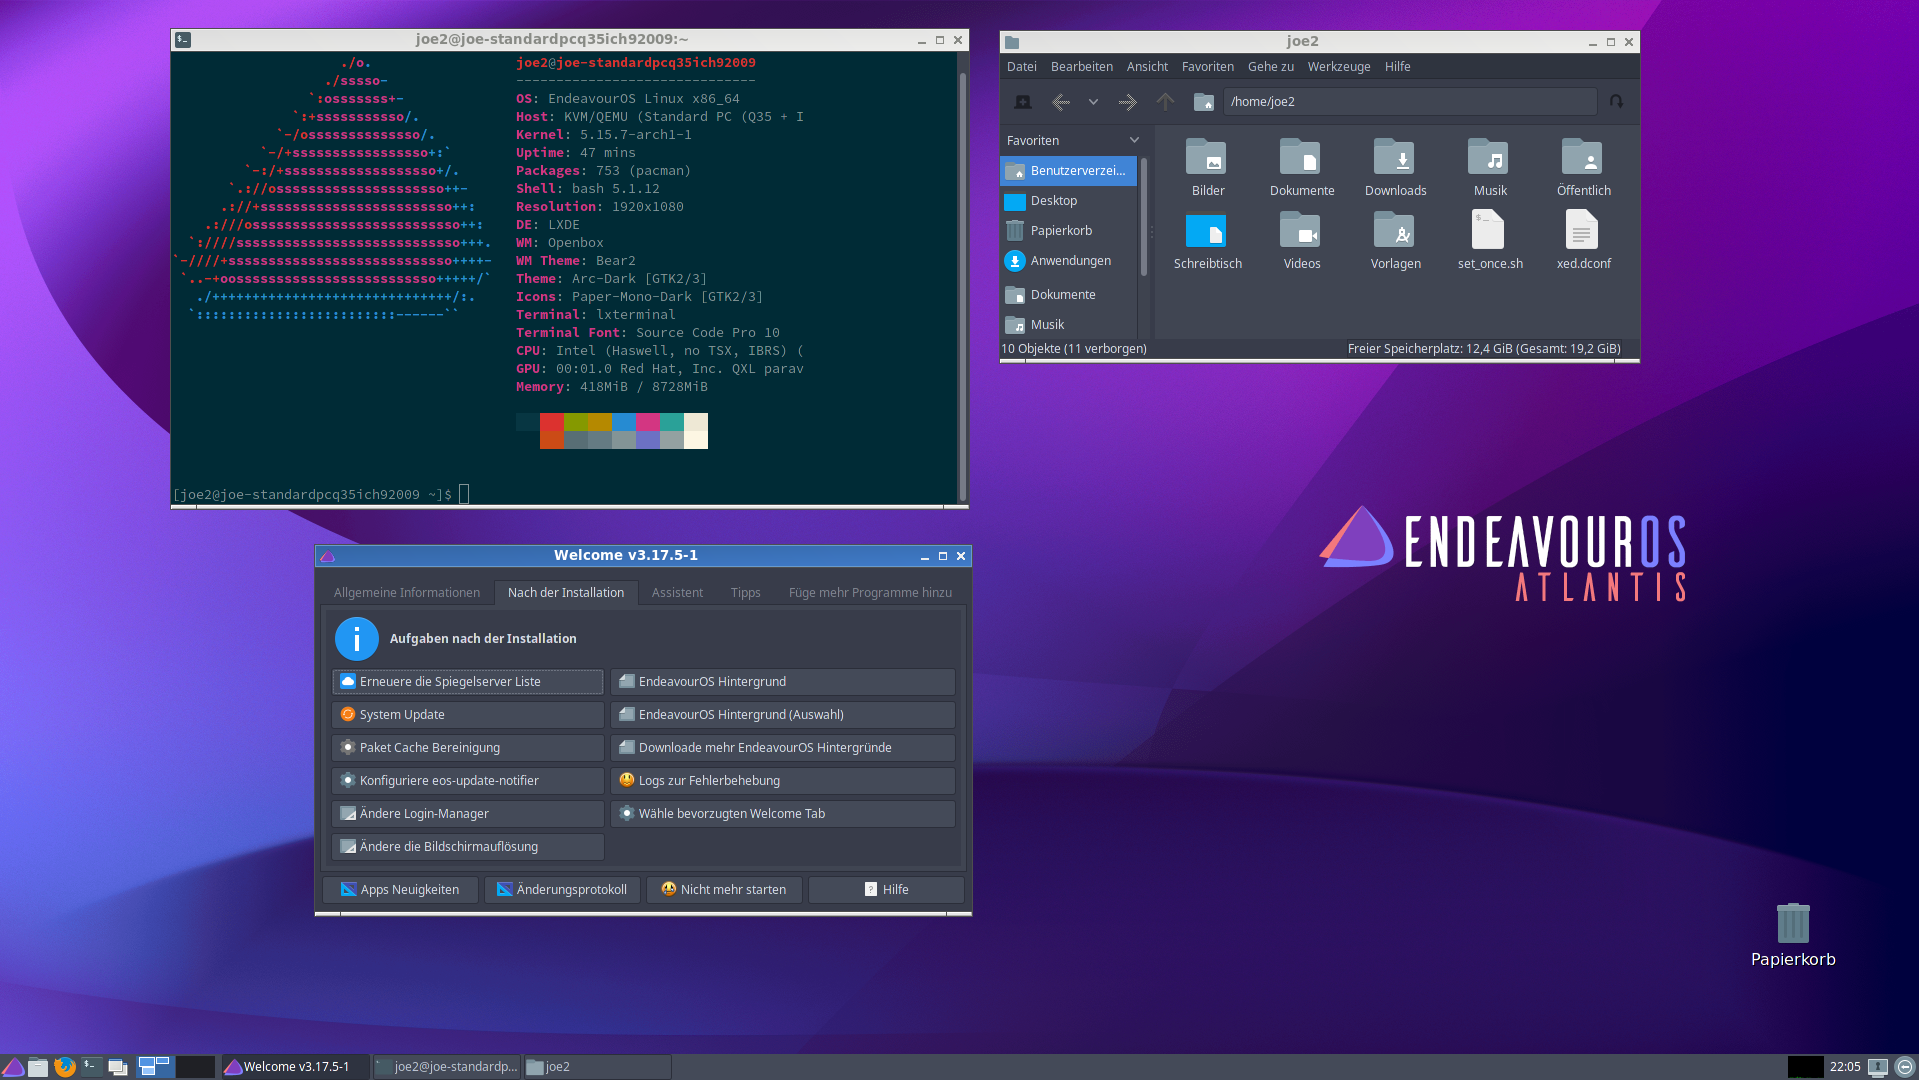Jump to home folder toolbar icon
The image size is (1919, 1080).
pyautogui.click(x=1204, y=102)
